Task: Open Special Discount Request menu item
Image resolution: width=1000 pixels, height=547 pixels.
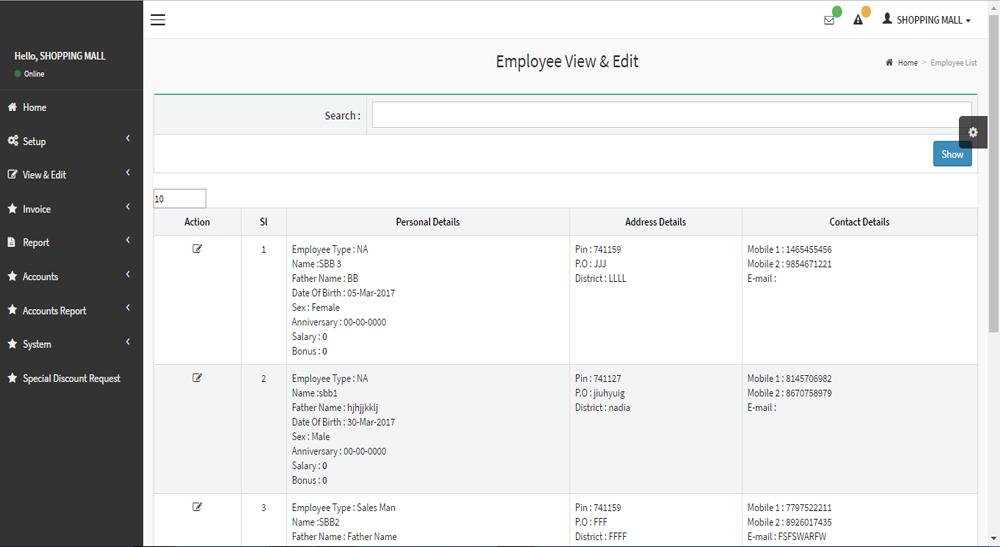Action: 71,378
